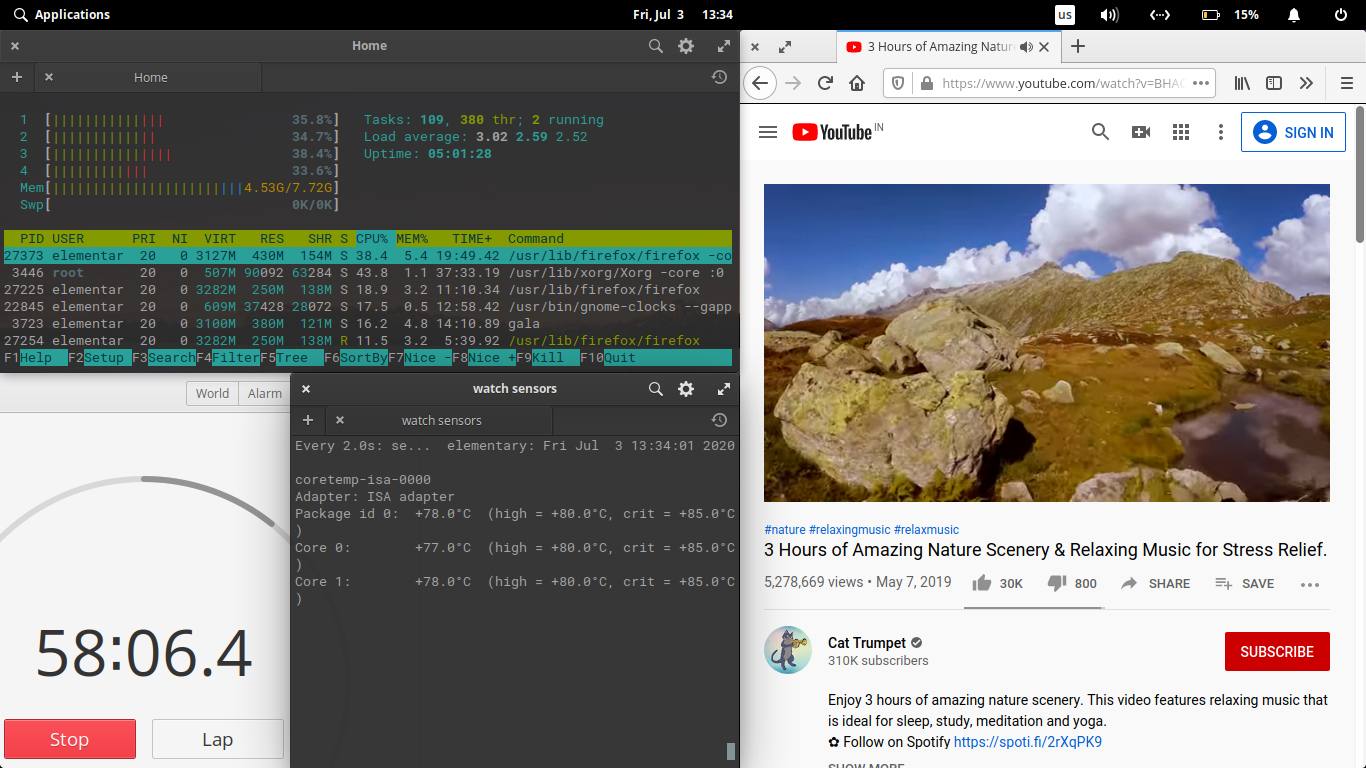The width and height of the screenshot is (1366, 768).
Task: Open YouTube create video icon
Action: tap(1141, 132)
